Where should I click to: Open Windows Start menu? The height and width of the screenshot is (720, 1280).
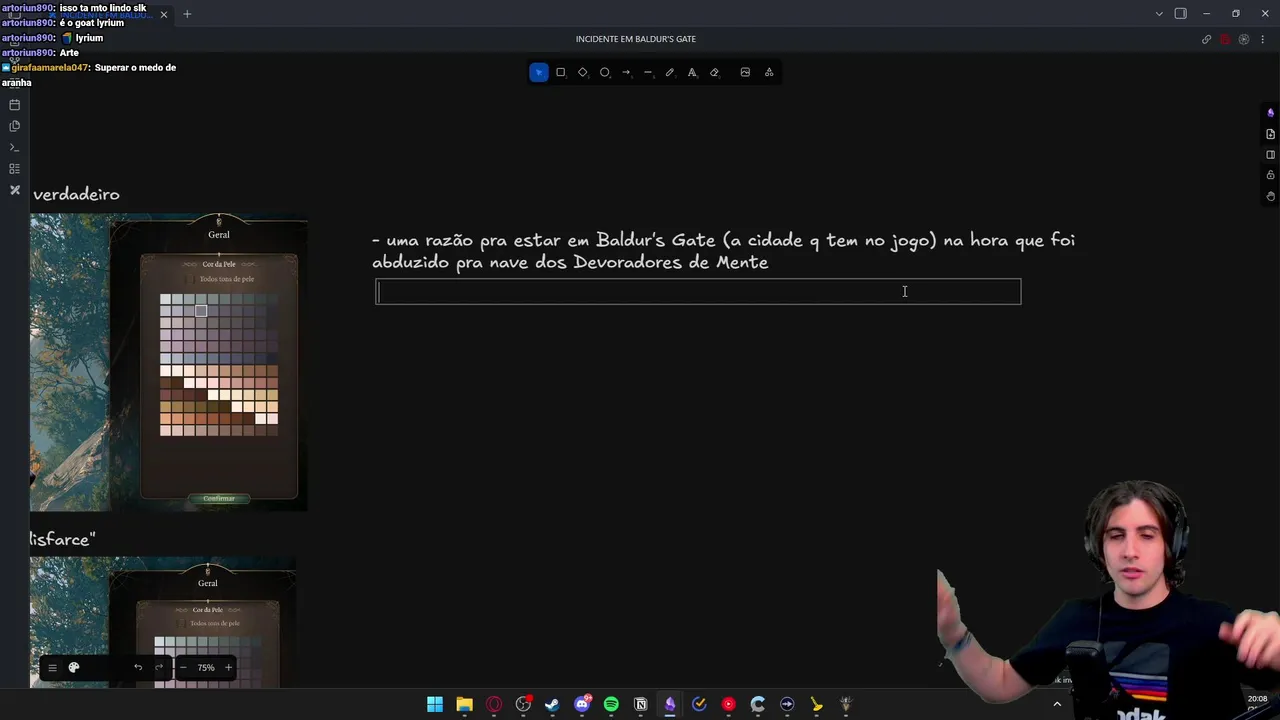(435, 704)
